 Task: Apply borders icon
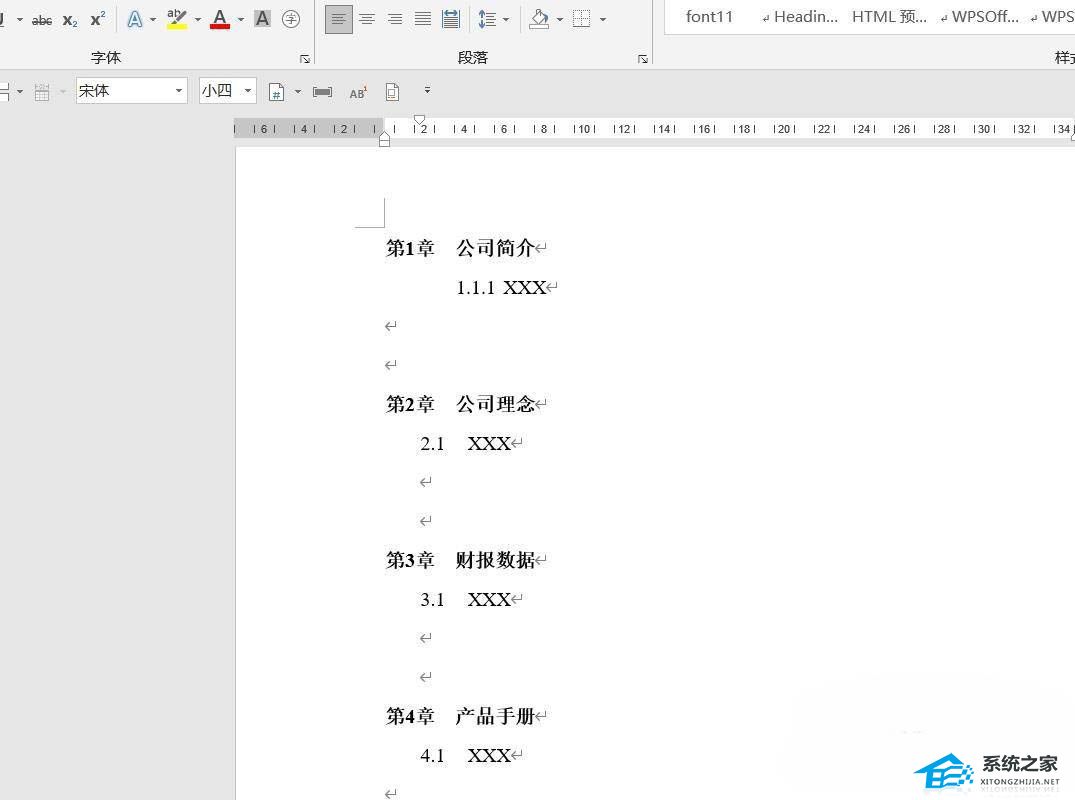click(x=581, y=19)
